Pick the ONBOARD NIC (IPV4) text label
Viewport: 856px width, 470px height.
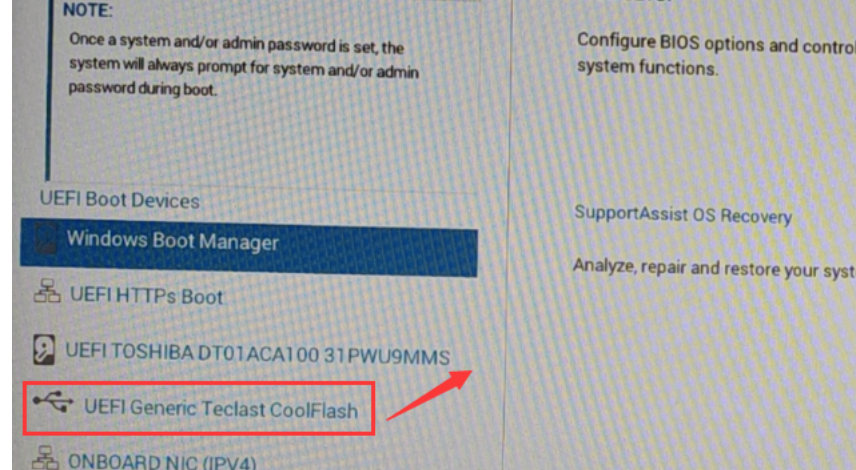click(x=162, y=462)
